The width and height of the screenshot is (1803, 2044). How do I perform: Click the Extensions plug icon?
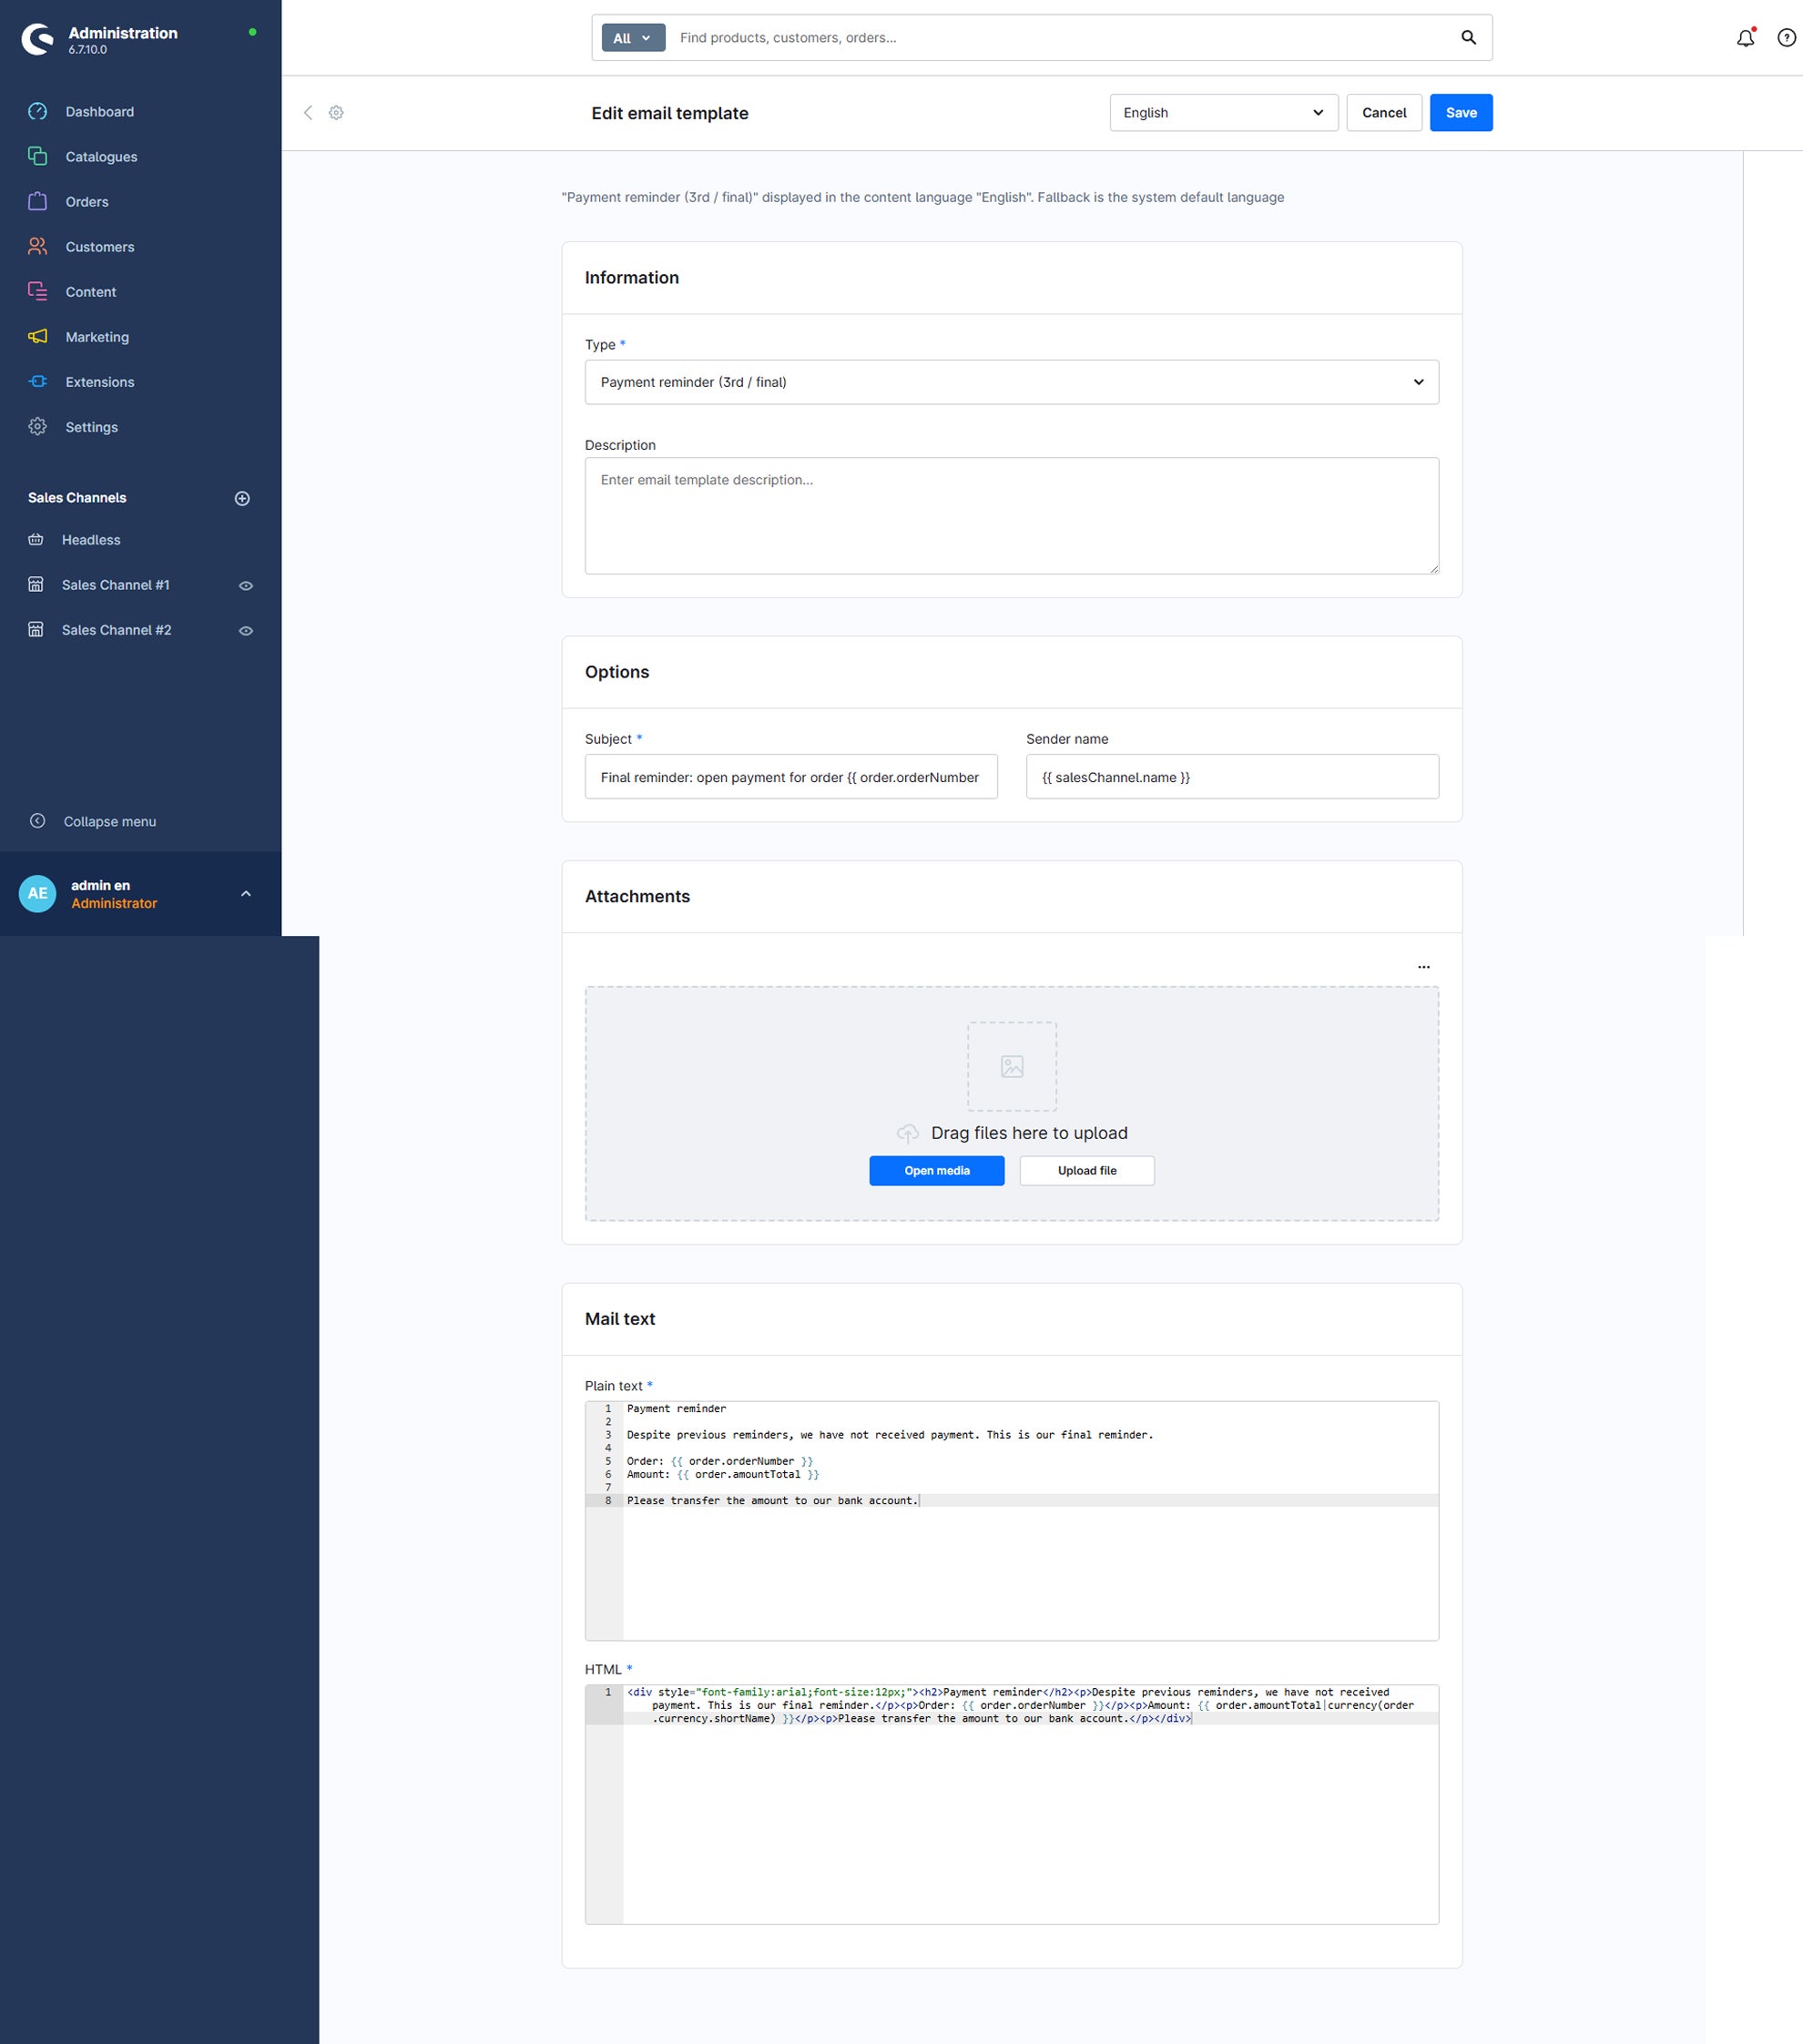[x=38, y=381]
